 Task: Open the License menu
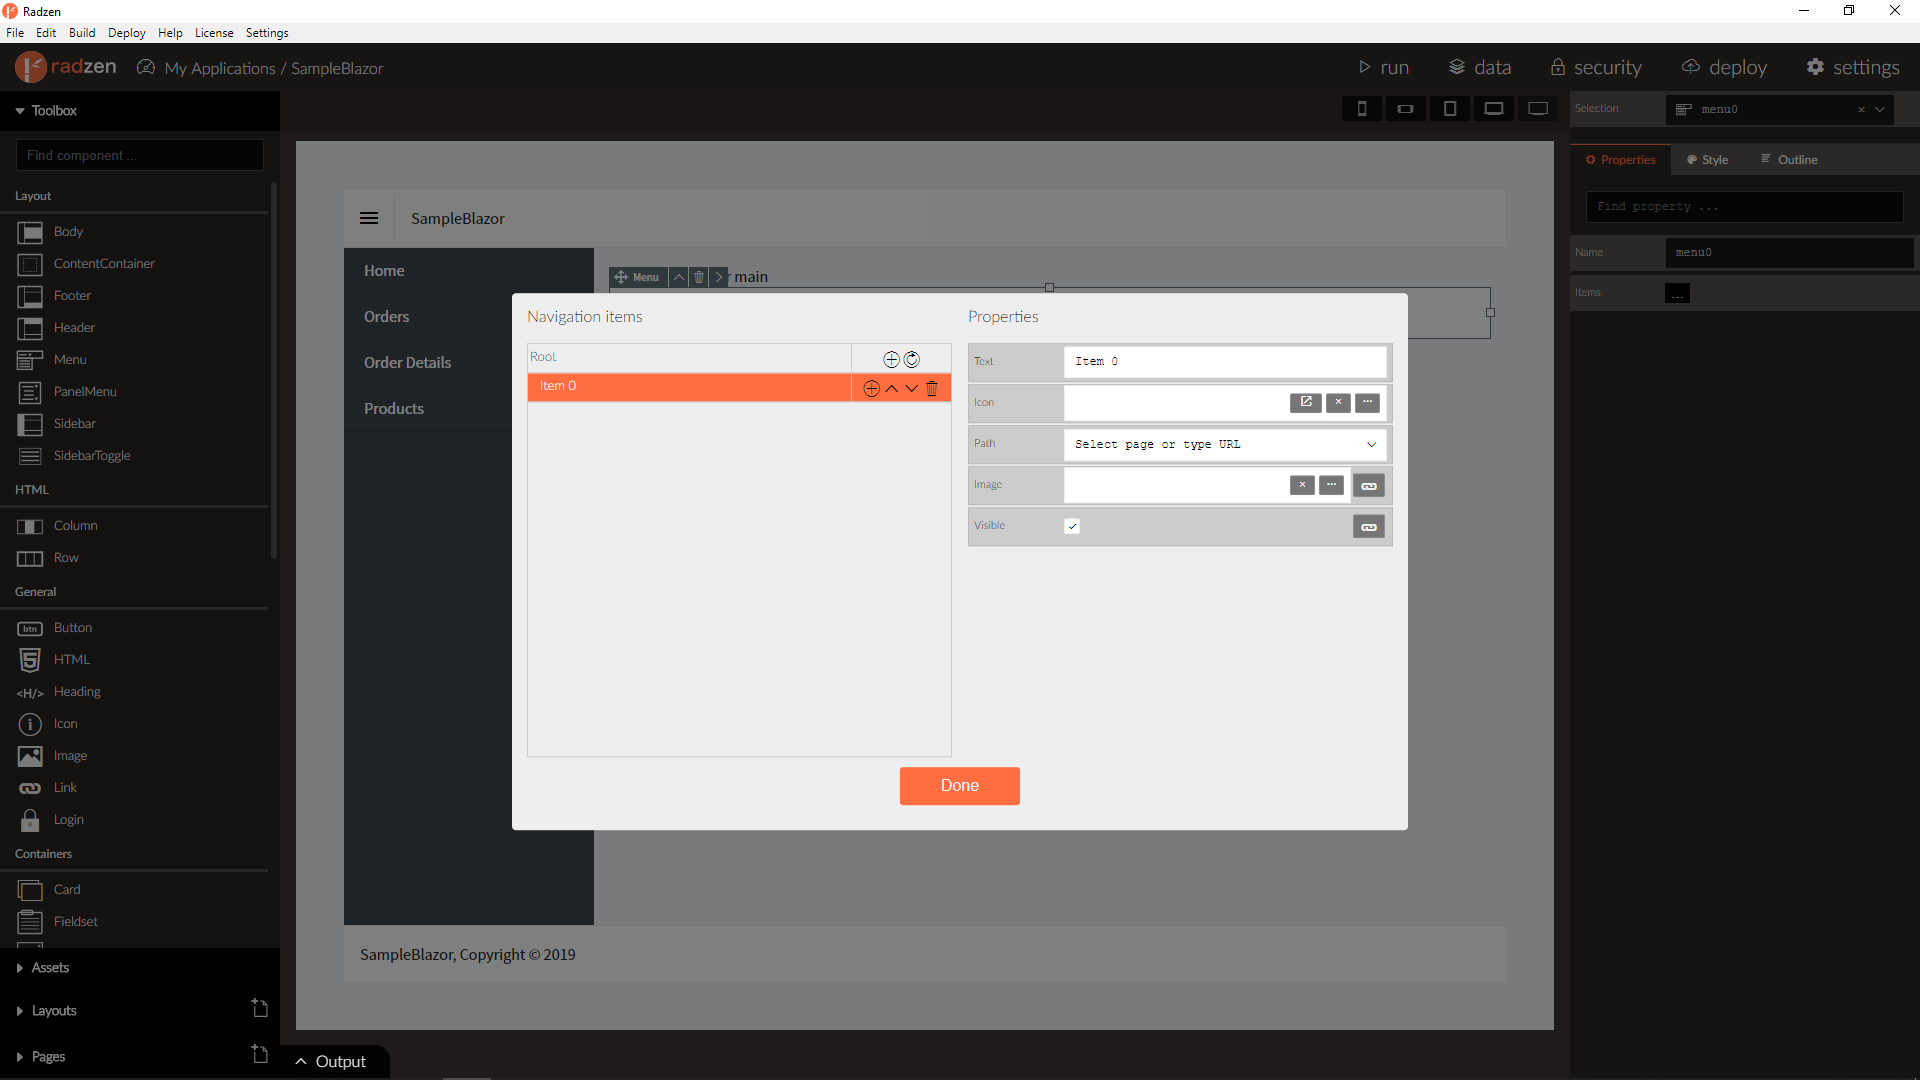214,33
